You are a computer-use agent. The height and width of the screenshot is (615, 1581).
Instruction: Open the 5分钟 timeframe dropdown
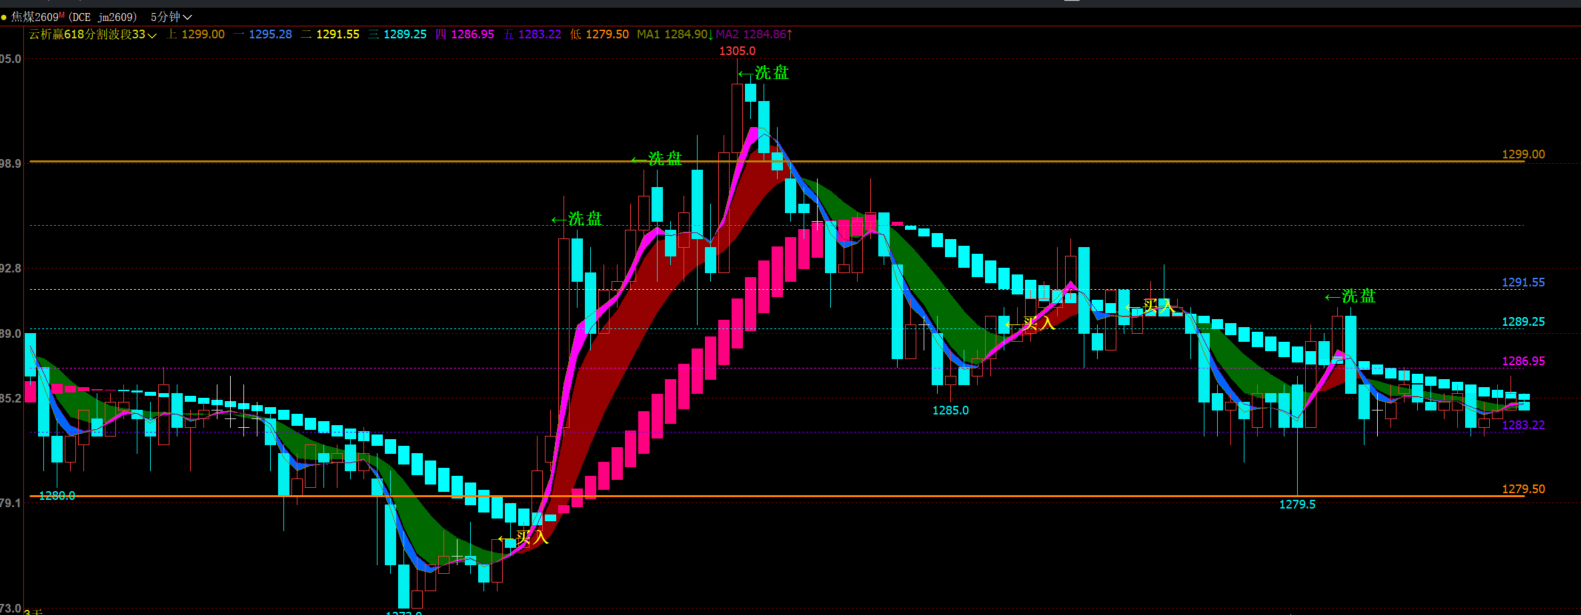[171, 17]
